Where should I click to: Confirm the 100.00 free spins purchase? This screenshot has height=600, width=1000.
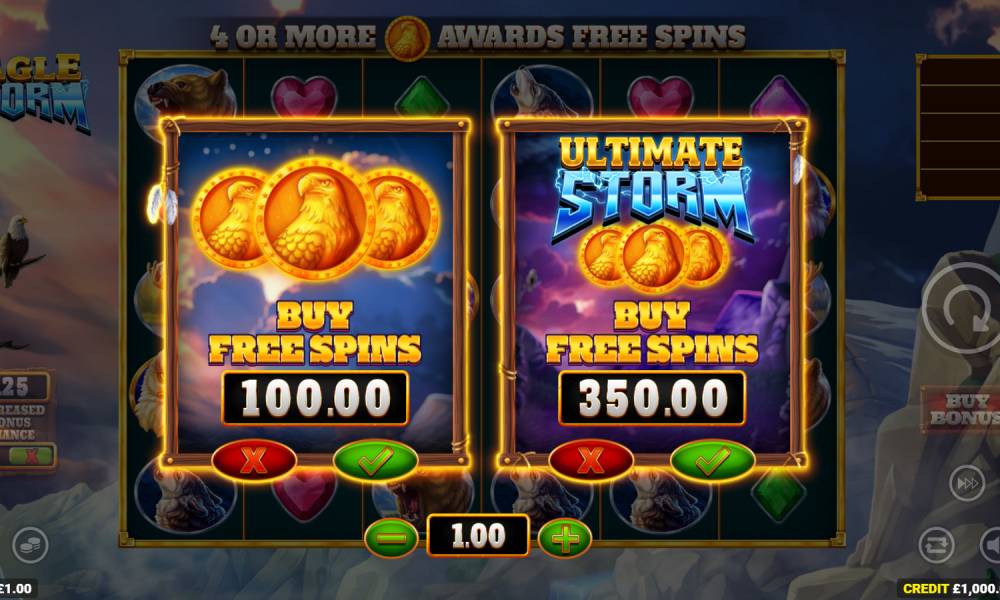(x=375, y=460)
